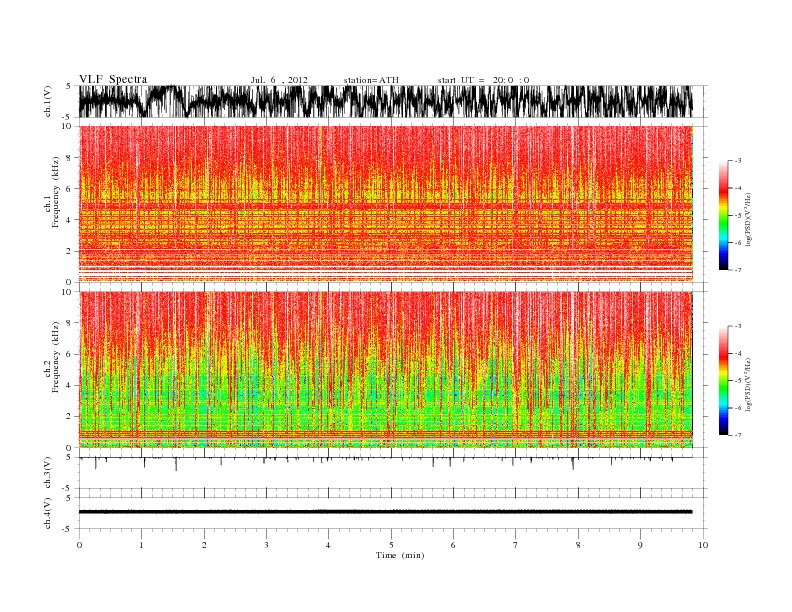The image size is (792, 612).
Task: Click the 'ch.4(V)' axis label
Action: (x=48, y=513)
